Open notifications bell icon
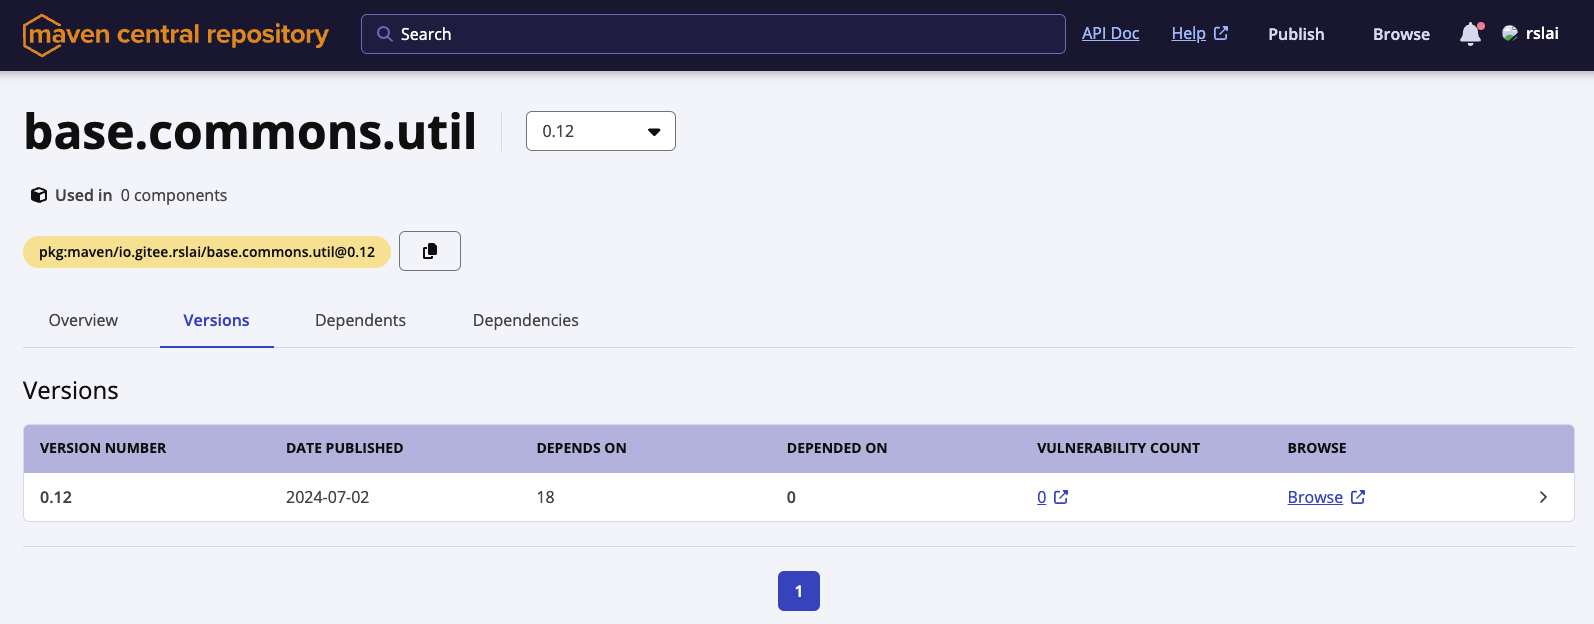 pyautogui.click(x=1470, y=34)
